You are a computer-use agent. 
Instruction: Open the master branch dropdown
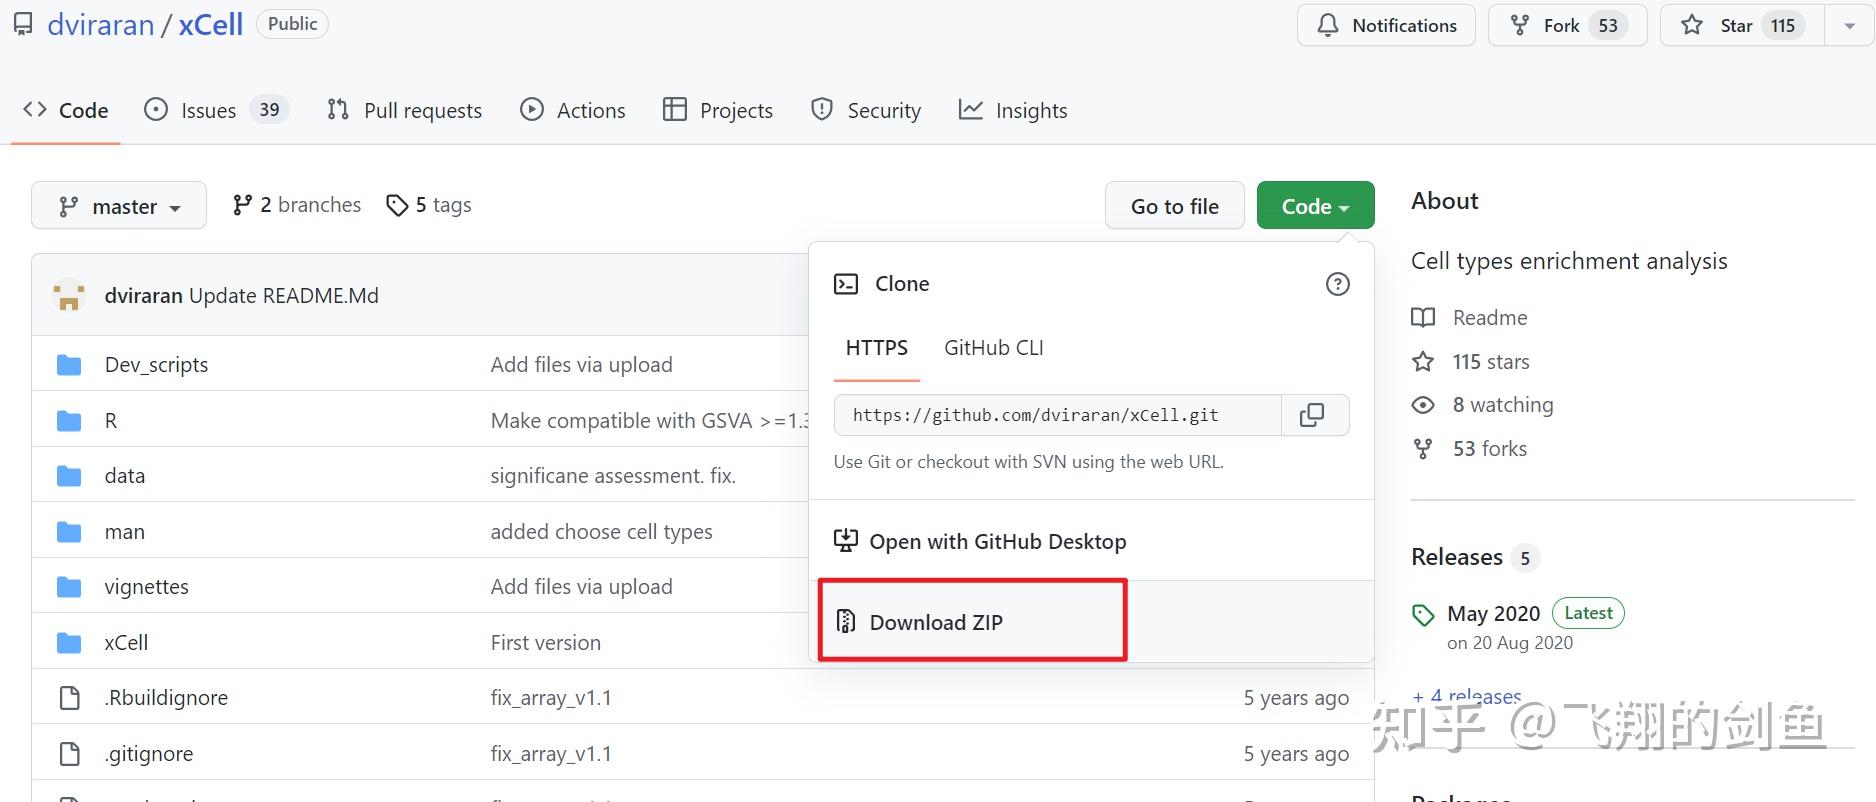coord(119,206)
